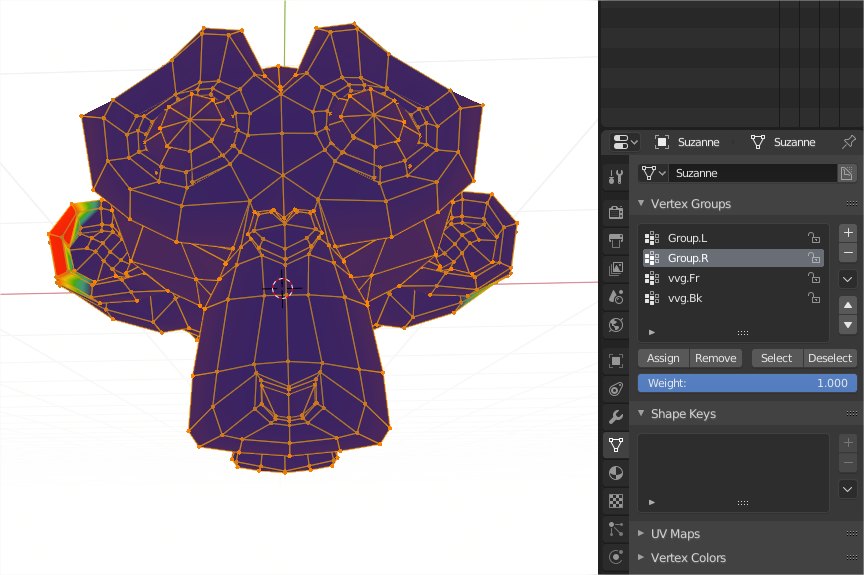Click the Assign button
The height and width of the screenshot is (575, 864).
(x=663, y=358)
